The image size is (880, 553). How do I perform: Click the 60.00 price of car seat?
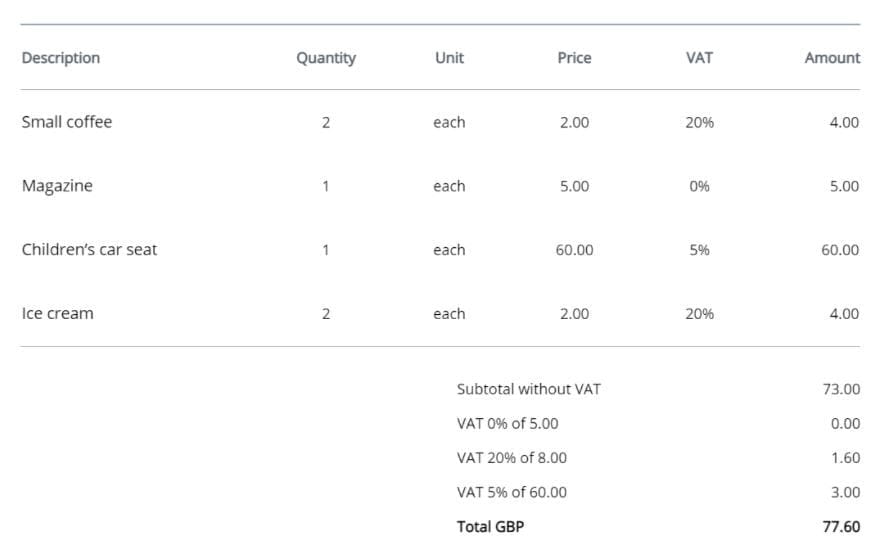click(x=574, y=250)
